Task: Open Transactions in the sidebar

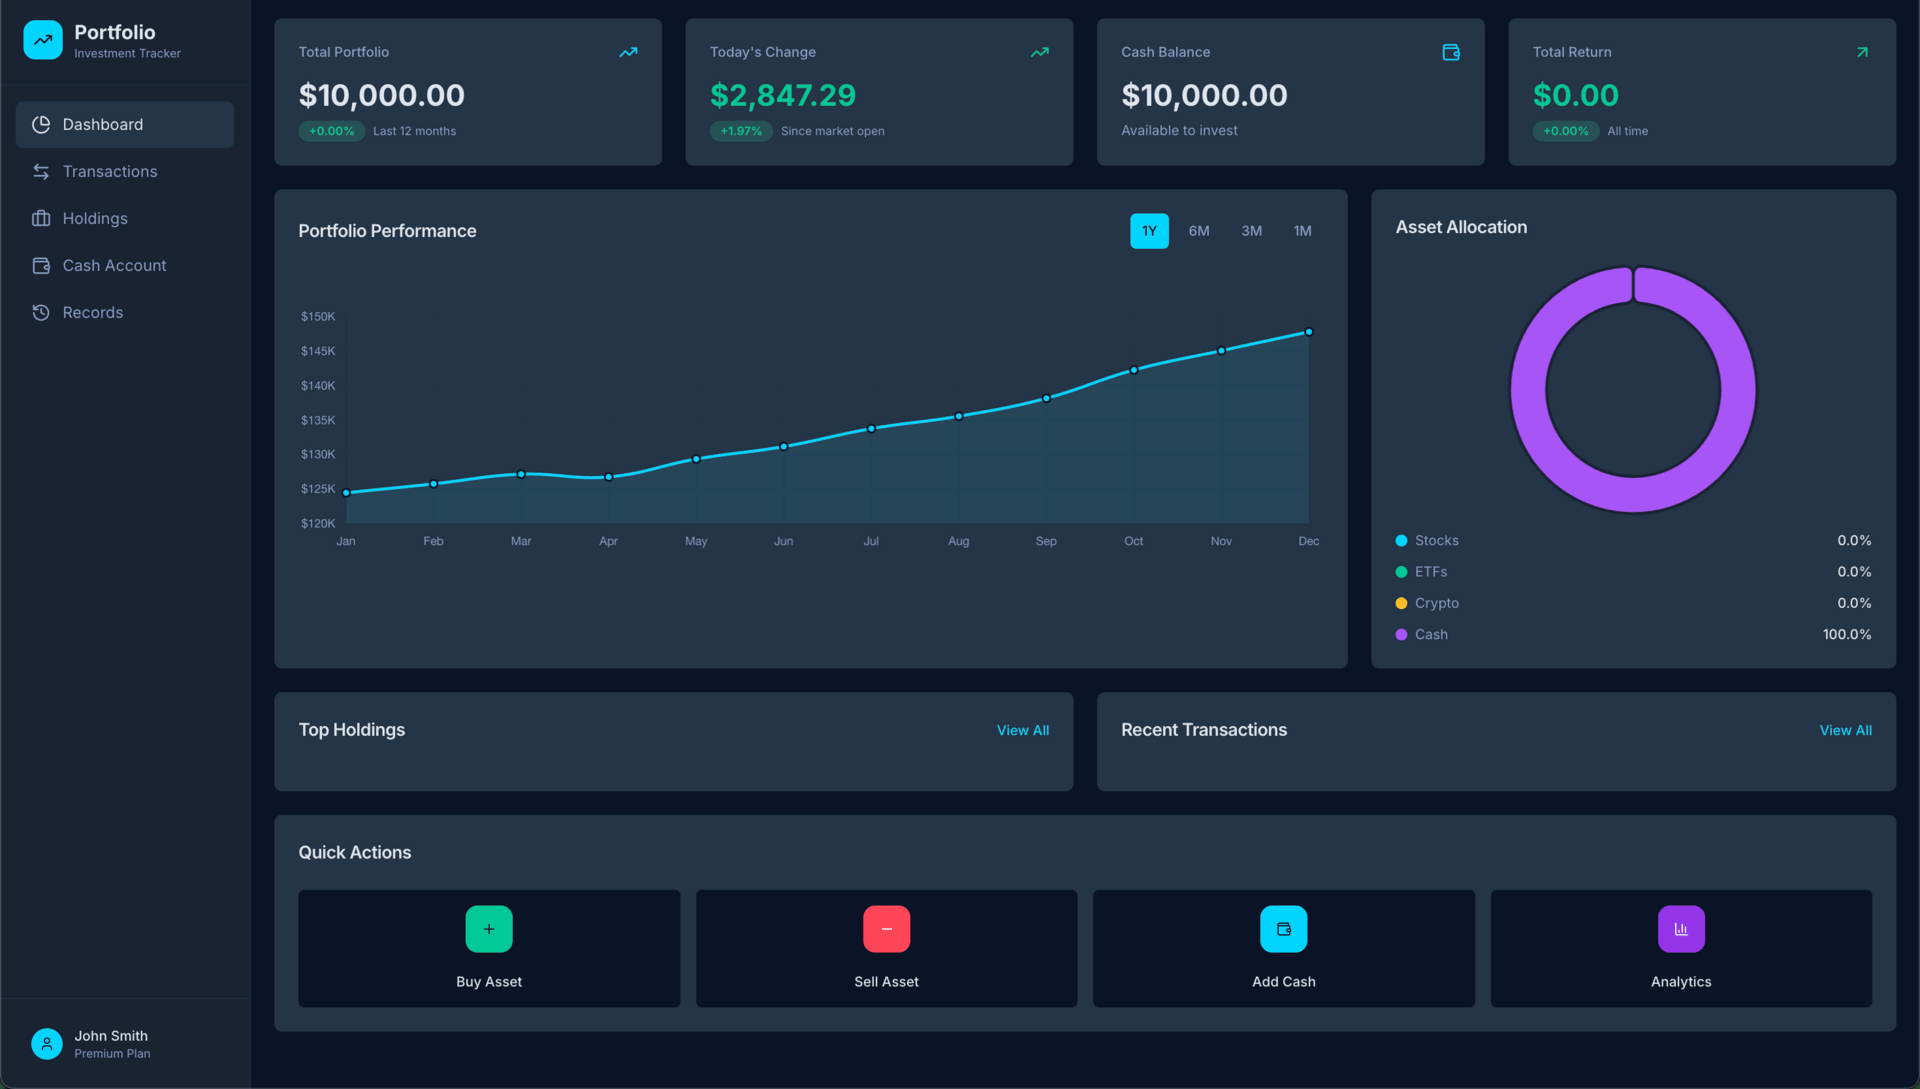Action: pyautogui.click(x=110, y=172)
